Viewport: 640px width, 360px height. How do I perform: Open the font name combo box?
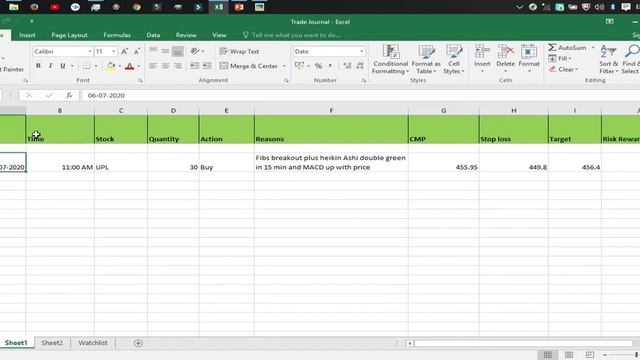62,51
